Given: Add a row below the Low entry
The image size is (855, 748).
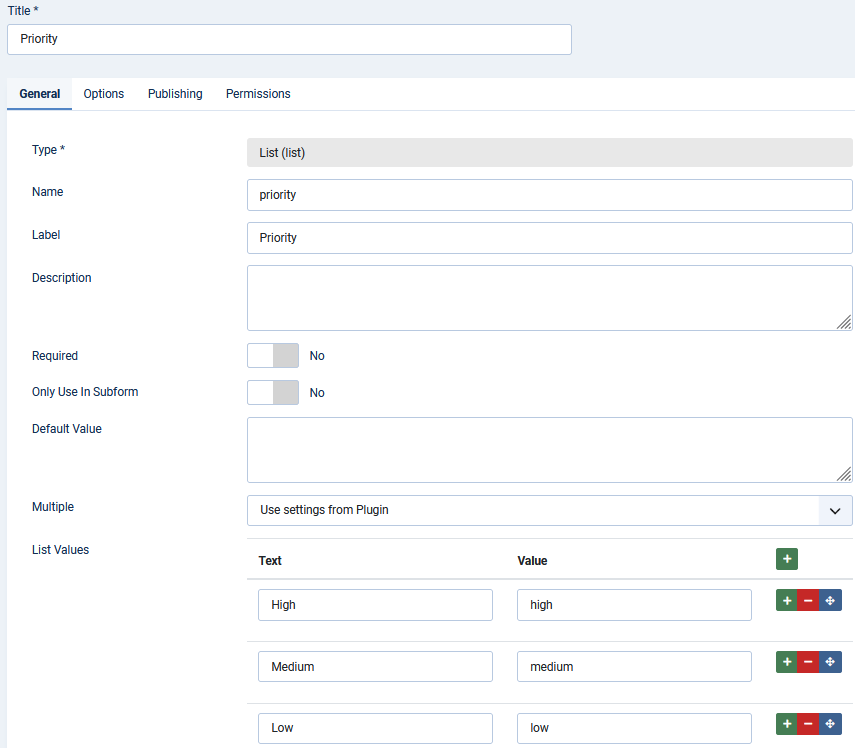Looking at the screenshot, I should click(787, 723).
